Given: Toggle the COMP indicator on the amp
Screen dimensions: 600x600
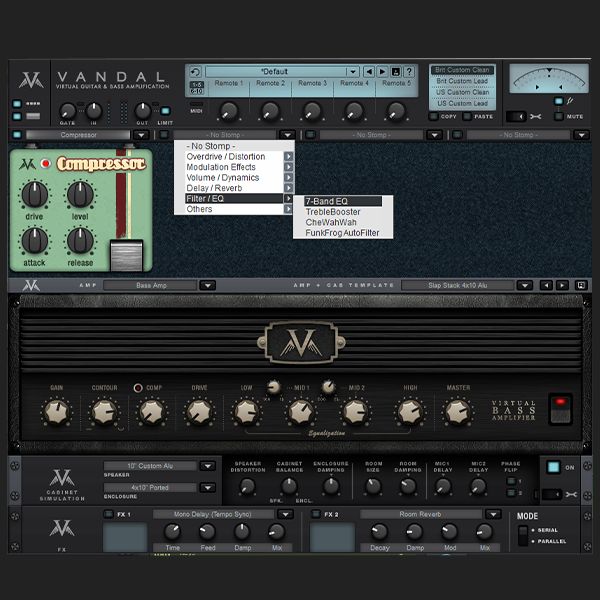Looking at the screenshot, I should pyautogui.click(x=138, y=387).
